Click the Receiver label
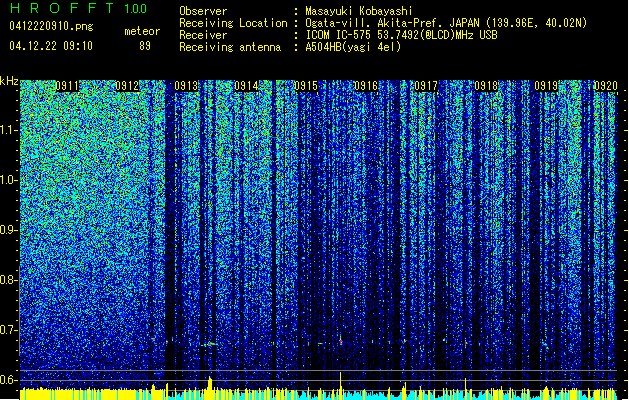This screenshot has width=629, height=400. tap(203, 35)
